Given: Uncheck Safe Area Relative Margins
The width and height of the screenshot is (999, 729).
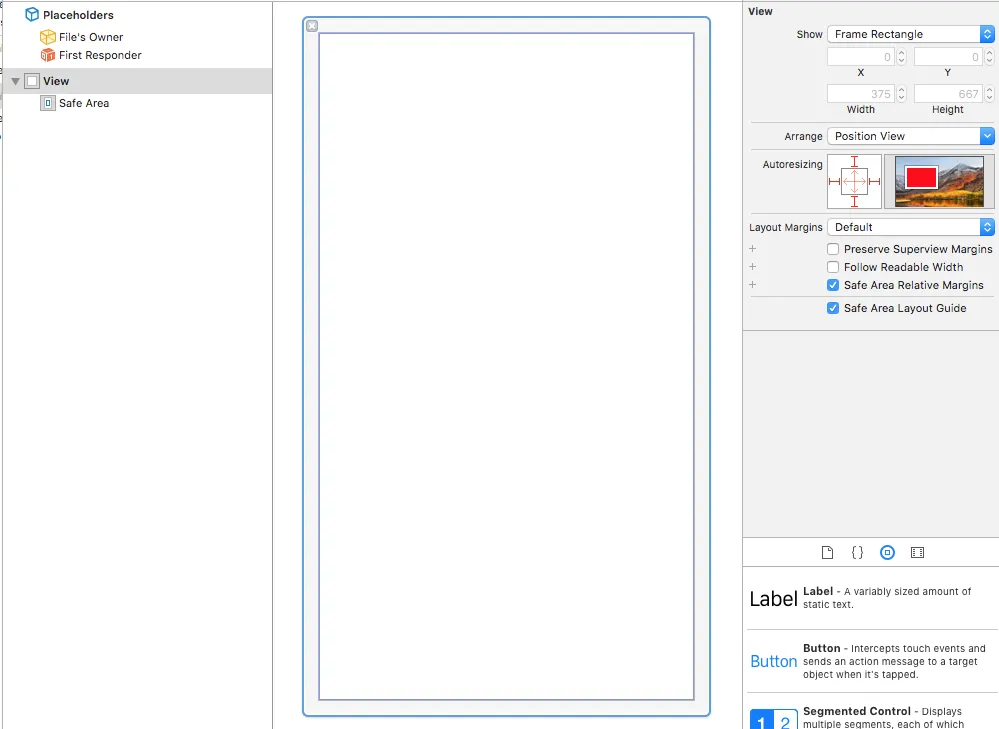Looking at the screenshot, I should tap(833, 285).
